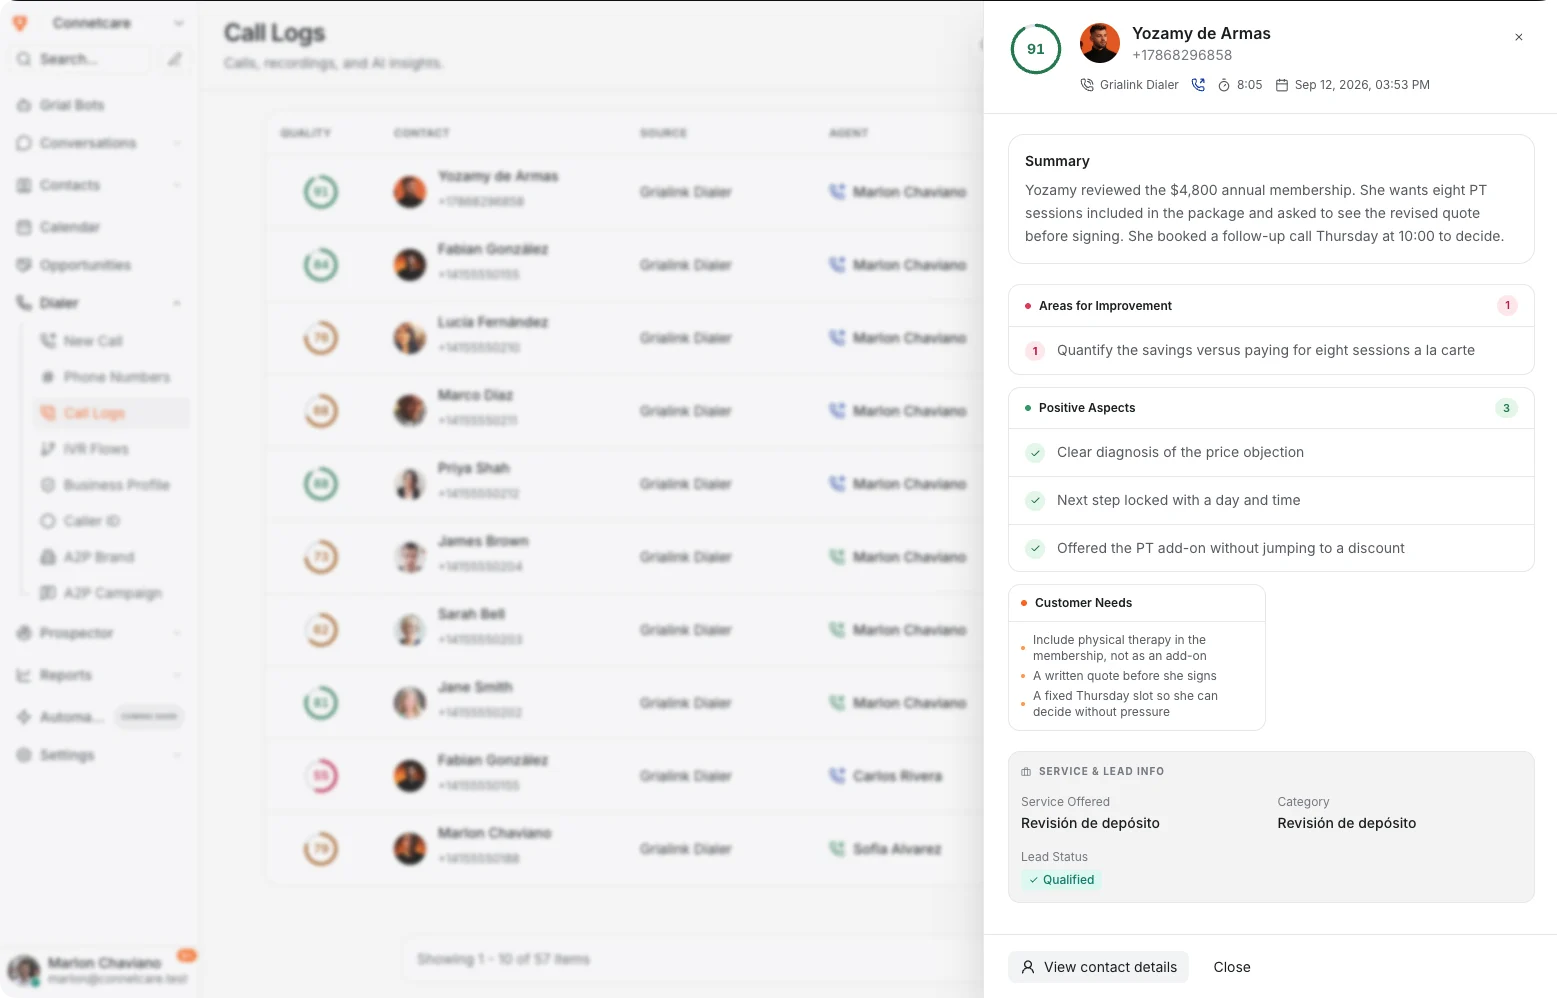This screenshot has width=1557, height=998.
Task: Click the blue outbound call icon
Action: (1198, 85)
